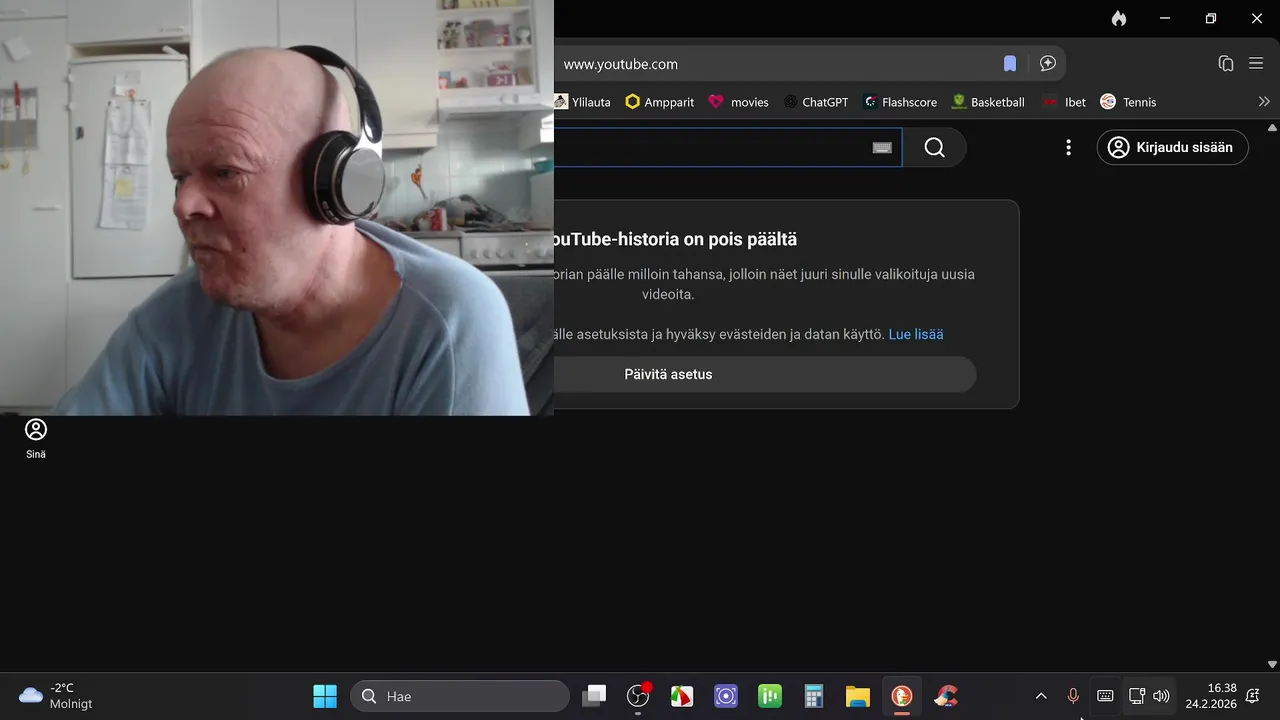Open File Explorer from the taskbar
Image resolution: width=1280 pixels, height=720 pixels.
[x=858, y=696]
